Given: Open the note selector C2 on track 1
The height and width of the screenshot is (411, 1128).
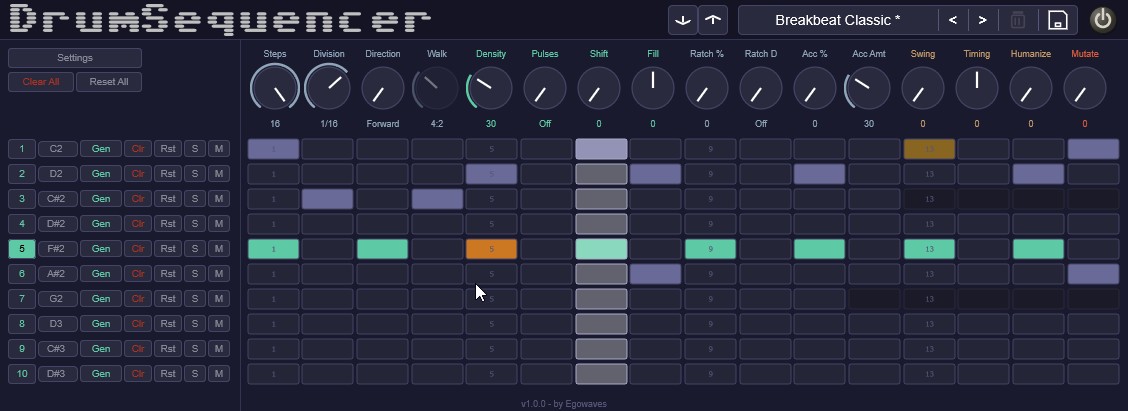Looking at the screenshot, I should point(56,149).
